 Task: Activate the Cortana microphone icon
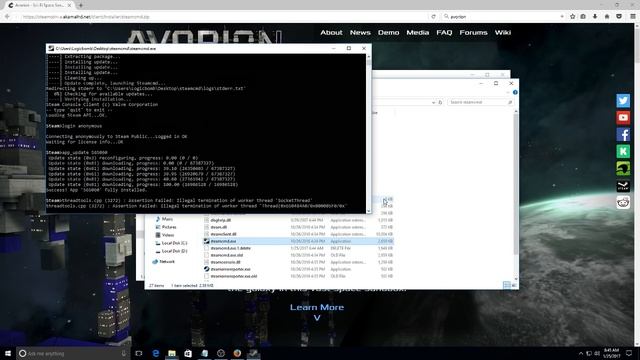[x=124, y=353]
